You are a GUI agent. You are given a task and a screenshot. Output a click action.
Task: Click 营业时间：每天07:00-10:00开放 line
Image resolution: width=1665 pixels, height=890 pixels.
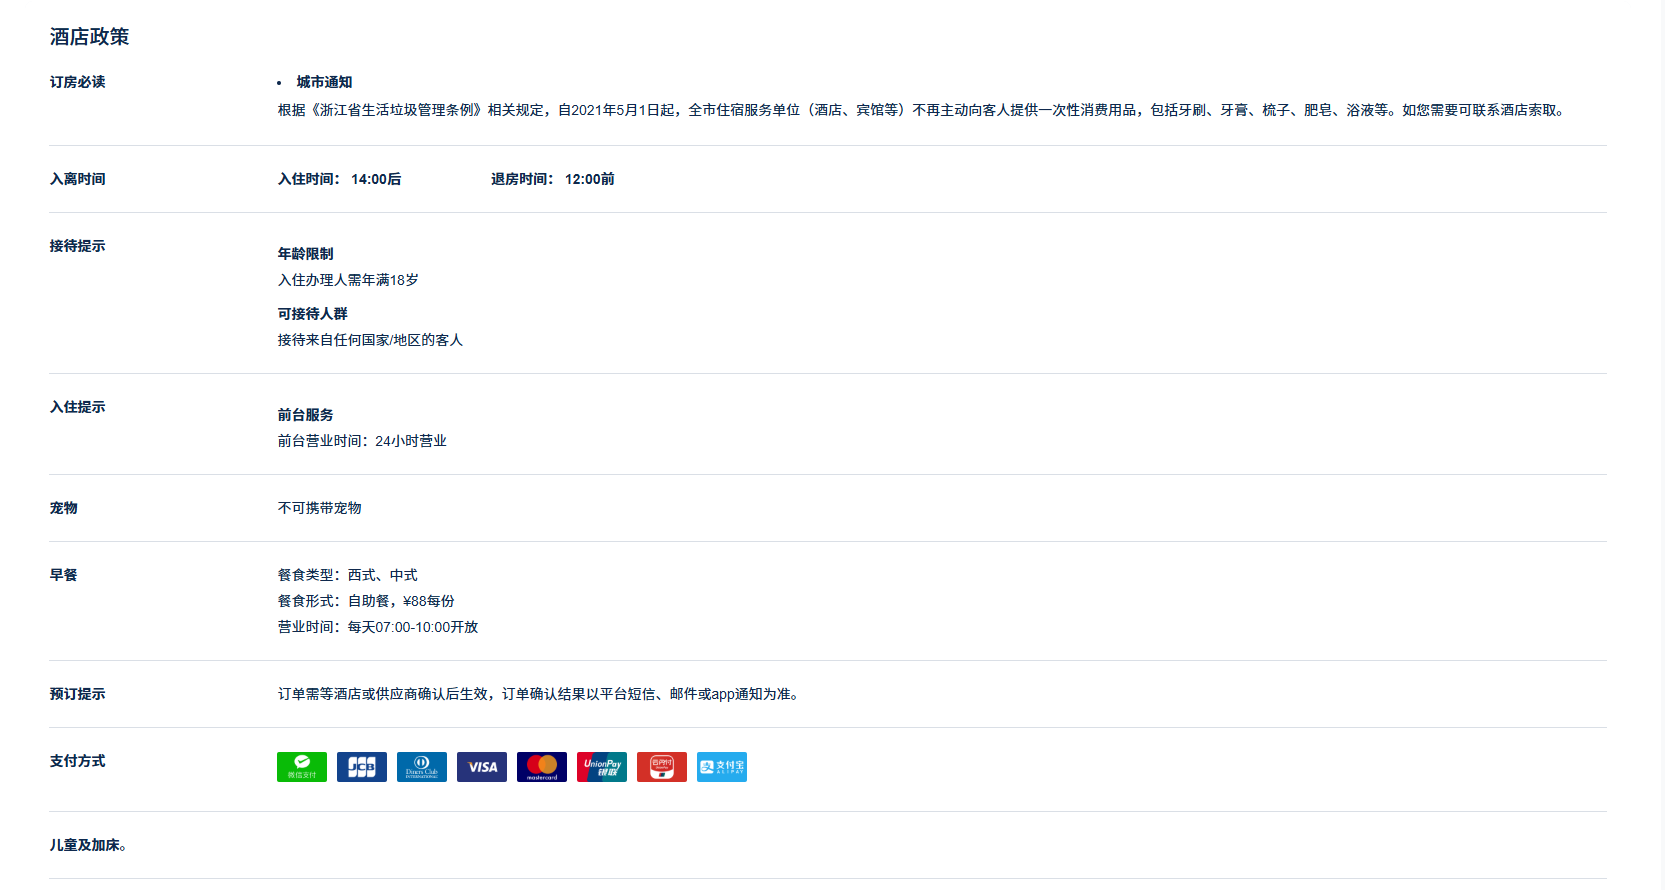point(378,627)
